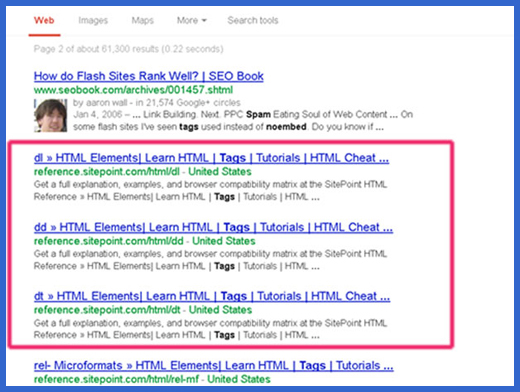Open 'rel- Microformats » HTML Elements' result
Viewport: 520px width, 392px height.
tap(213, 366)
